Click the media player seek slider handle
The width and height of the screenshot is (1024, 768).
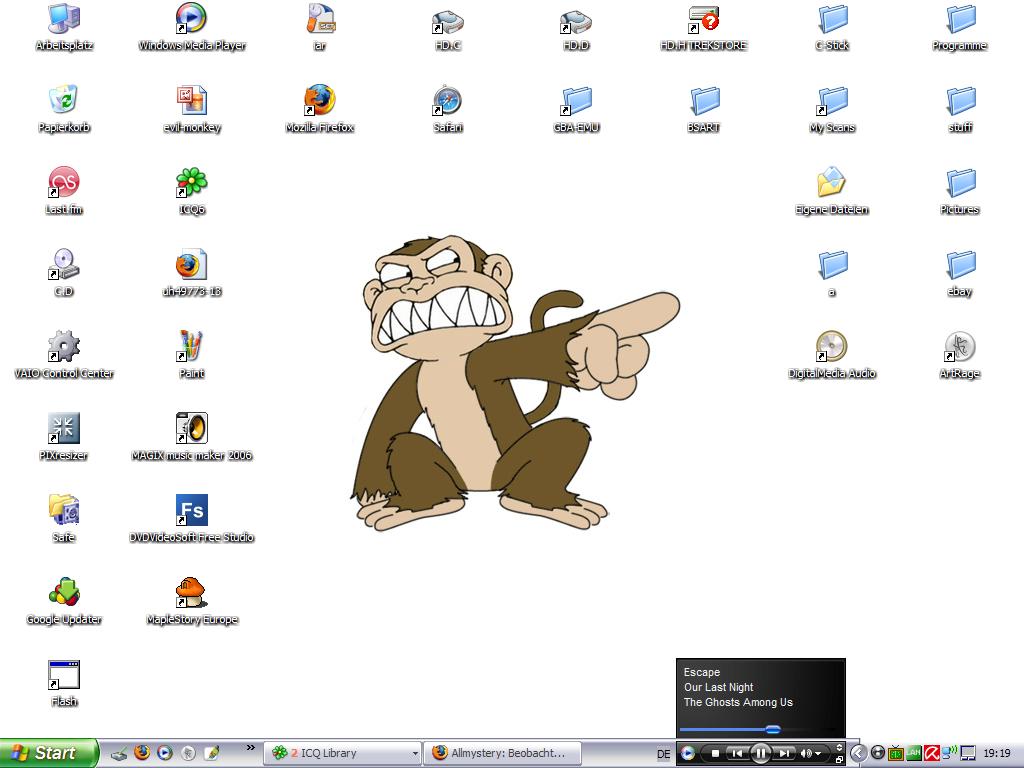773,729
